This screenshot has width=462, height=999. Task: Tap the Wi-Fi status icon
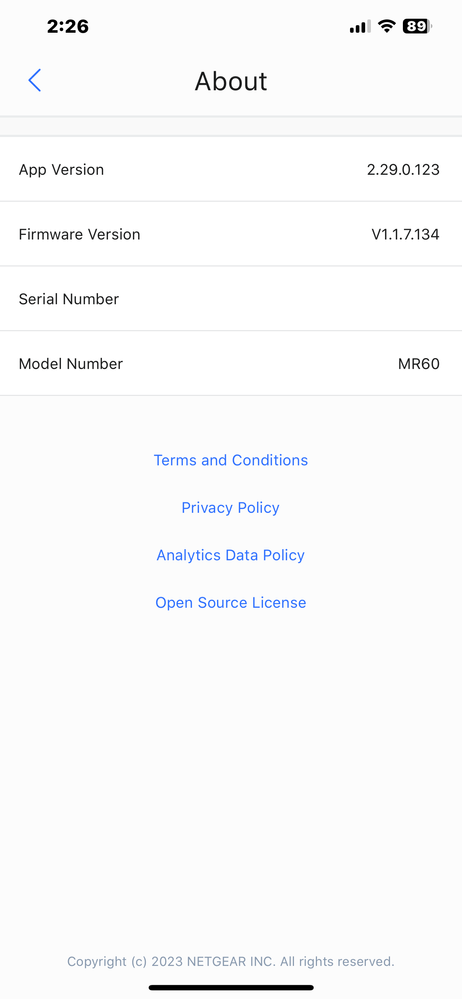coord(386,26)
